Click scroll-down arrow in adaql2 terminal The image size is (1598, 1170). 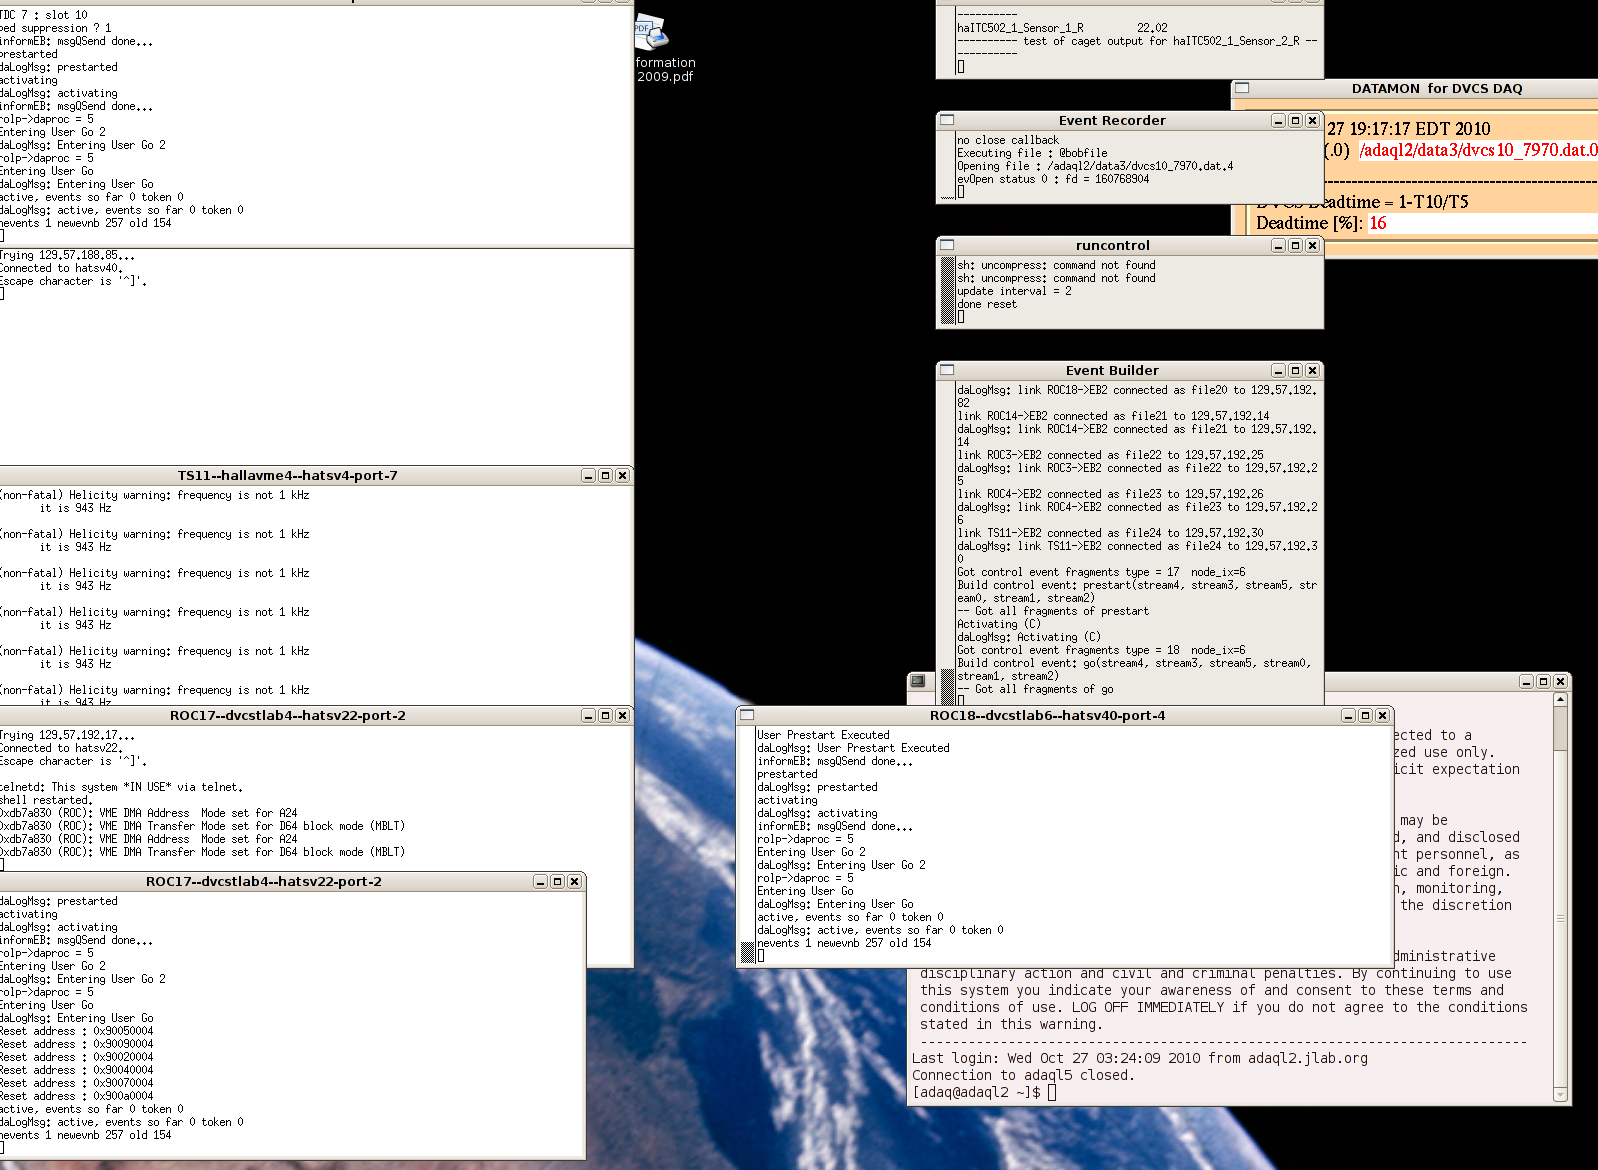click(x=1560, y=1095)
